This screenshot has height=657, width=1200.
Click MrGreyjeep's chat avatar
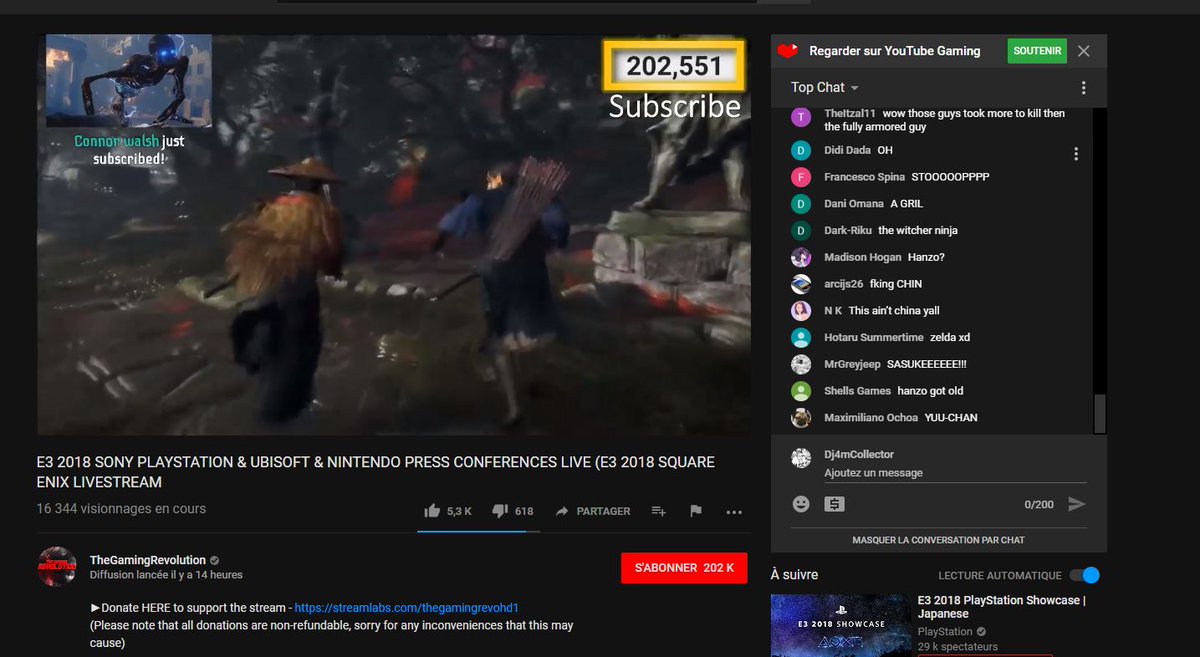[801, 364]
